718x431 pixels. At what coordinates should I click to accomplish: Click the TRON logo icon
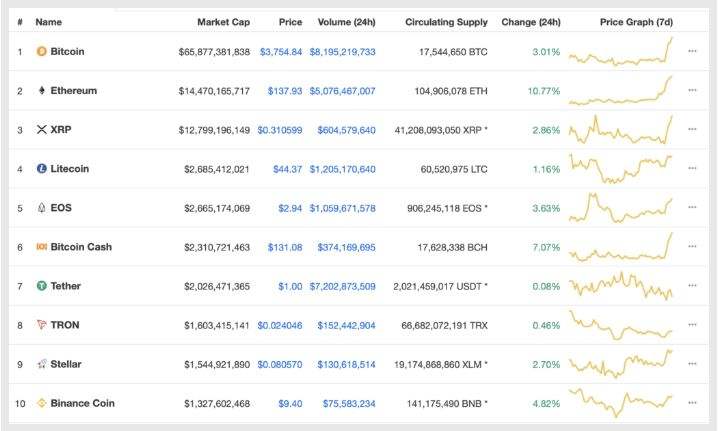pyautogui.click(x=42, y=325)
